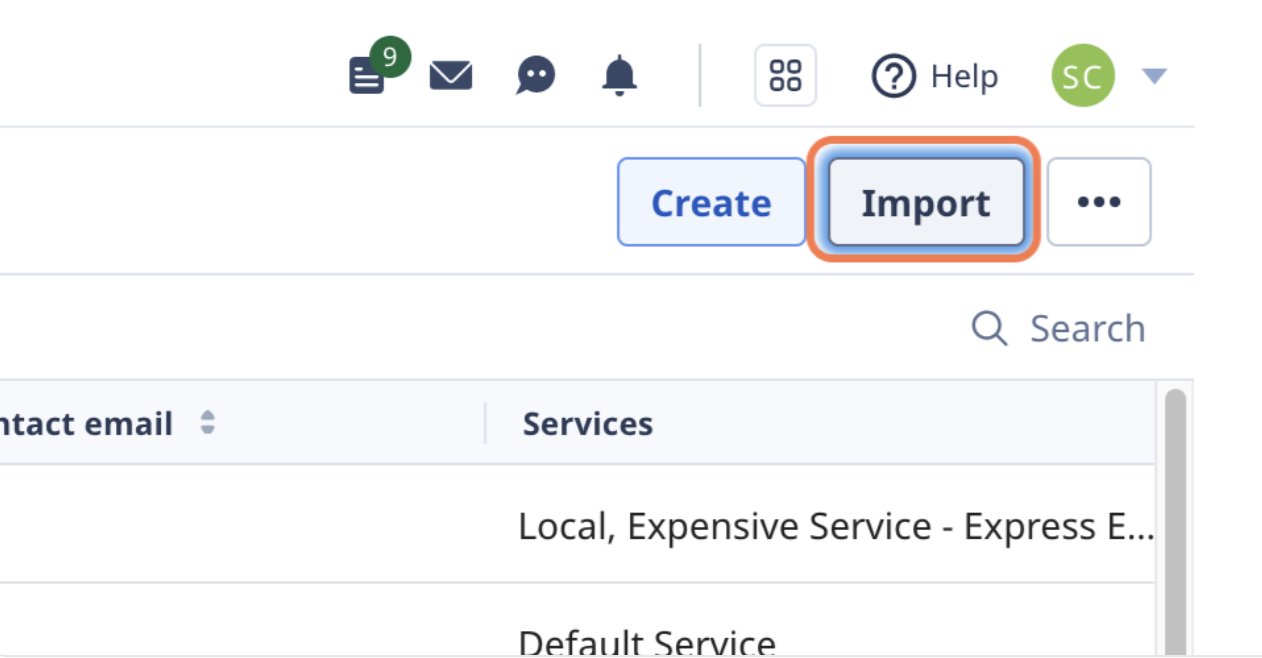Open the chat messages icon

pos(536,74)
